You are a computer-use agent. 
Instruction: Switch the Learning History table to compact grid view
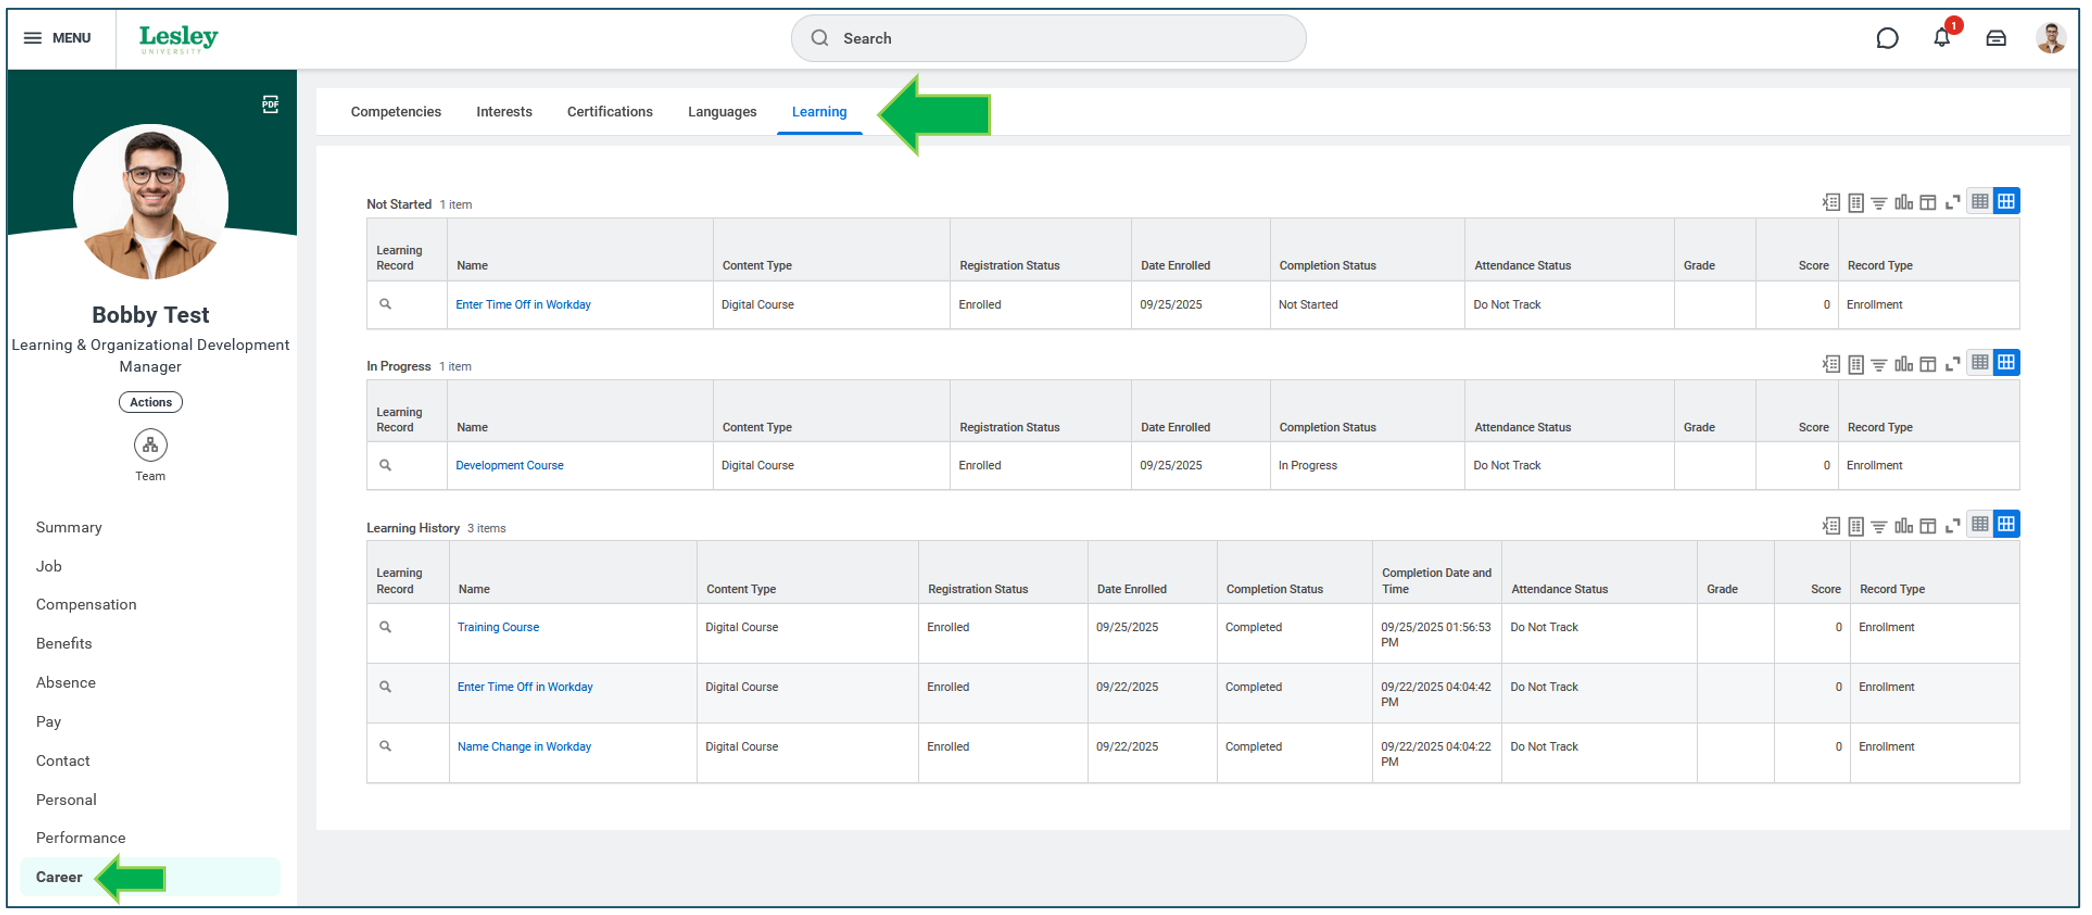1980,525
